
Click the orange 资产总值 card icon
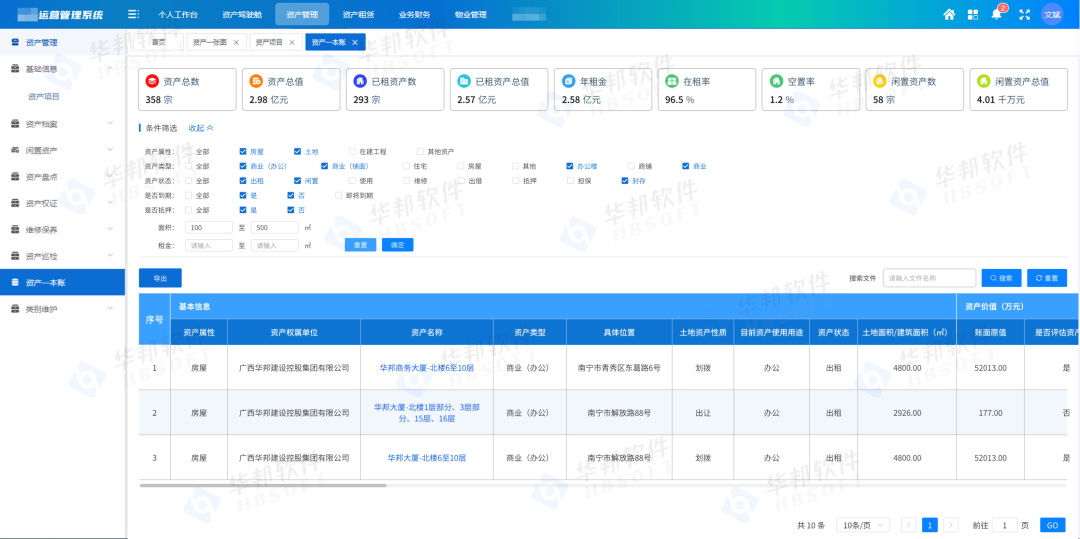[x=256, y=81]
